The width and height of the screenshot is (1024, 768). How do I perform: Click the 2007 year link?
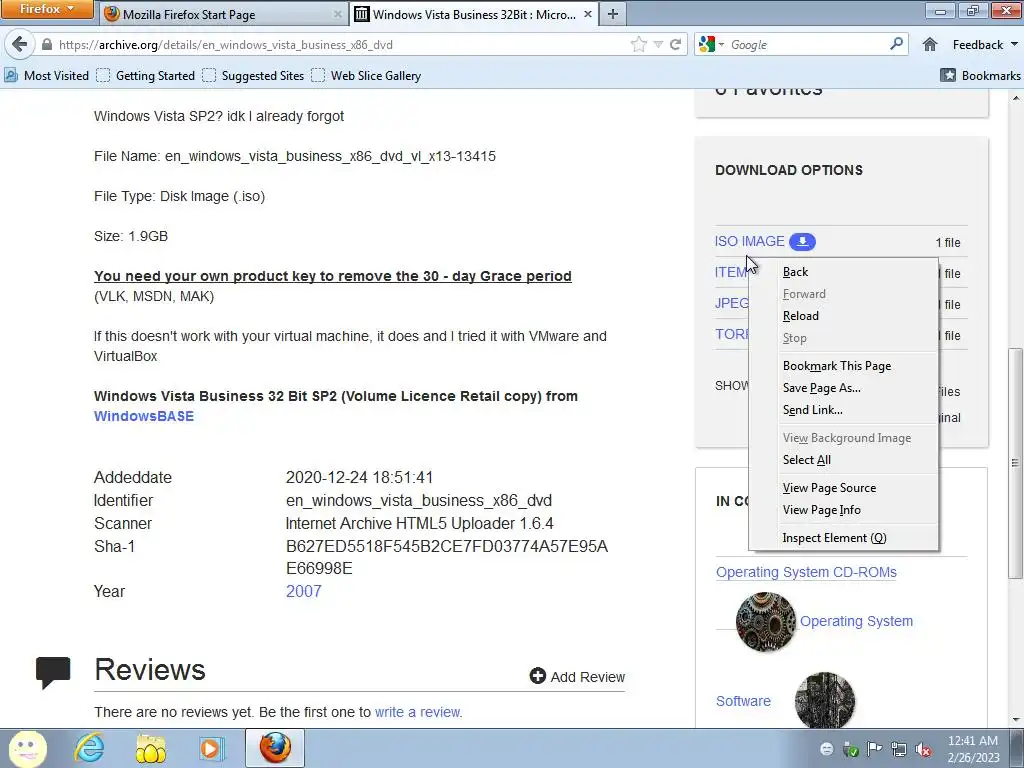[x=303, y=591]
